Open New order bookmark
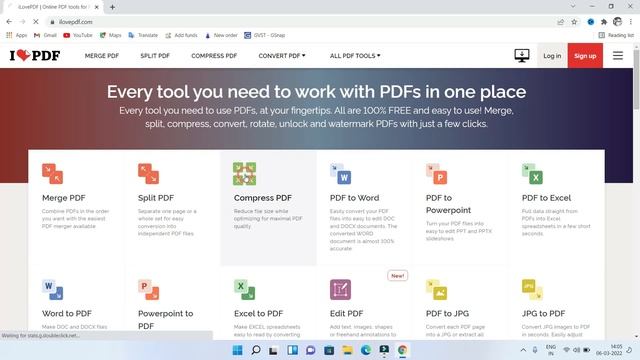Viewport: 640px width, 360px height. (221, 36)
